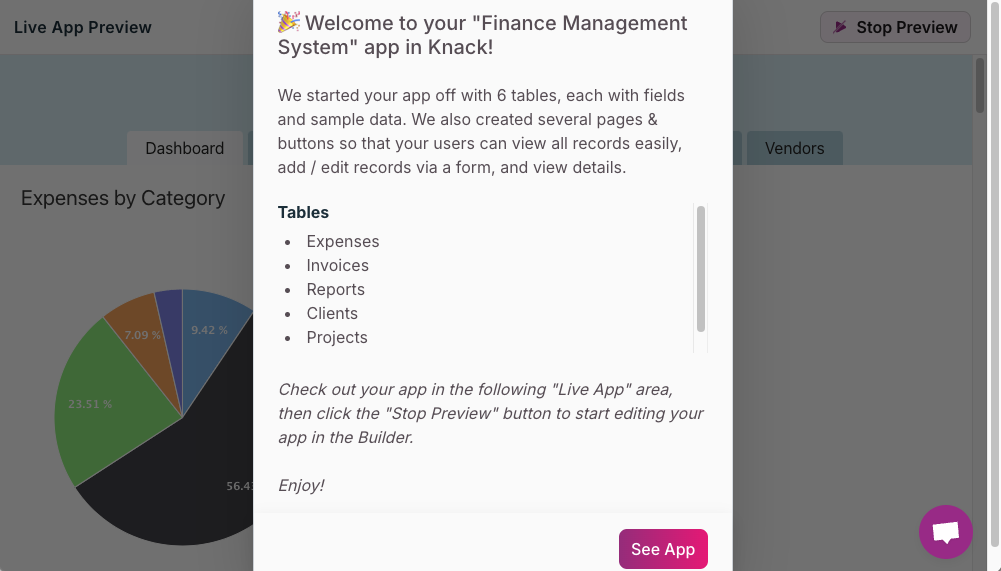Click the Expenses by Category chart heading
The height and width of the screenshot is (571, 1001).
pos(123,198)
